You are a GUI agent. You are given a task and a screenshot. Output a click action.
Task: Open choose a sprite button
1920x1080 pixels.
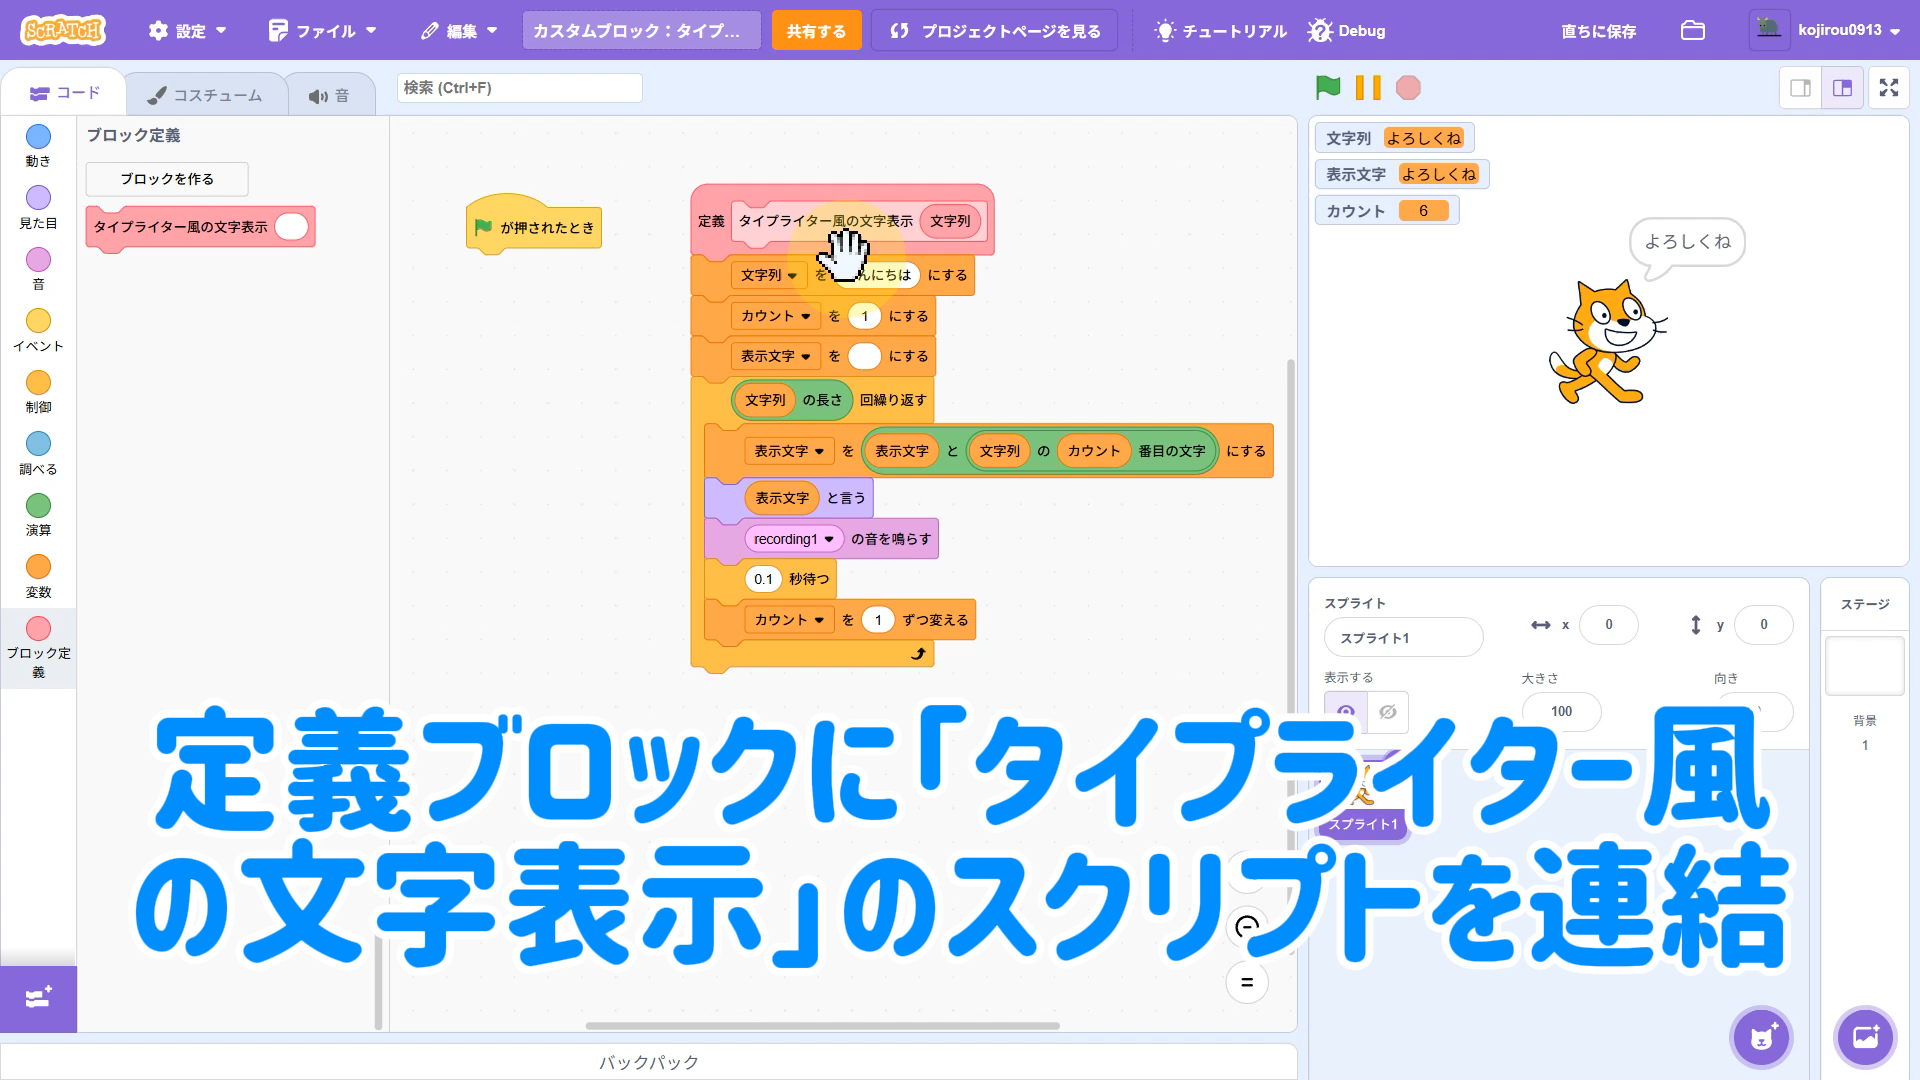[x=1761, y=1037]
